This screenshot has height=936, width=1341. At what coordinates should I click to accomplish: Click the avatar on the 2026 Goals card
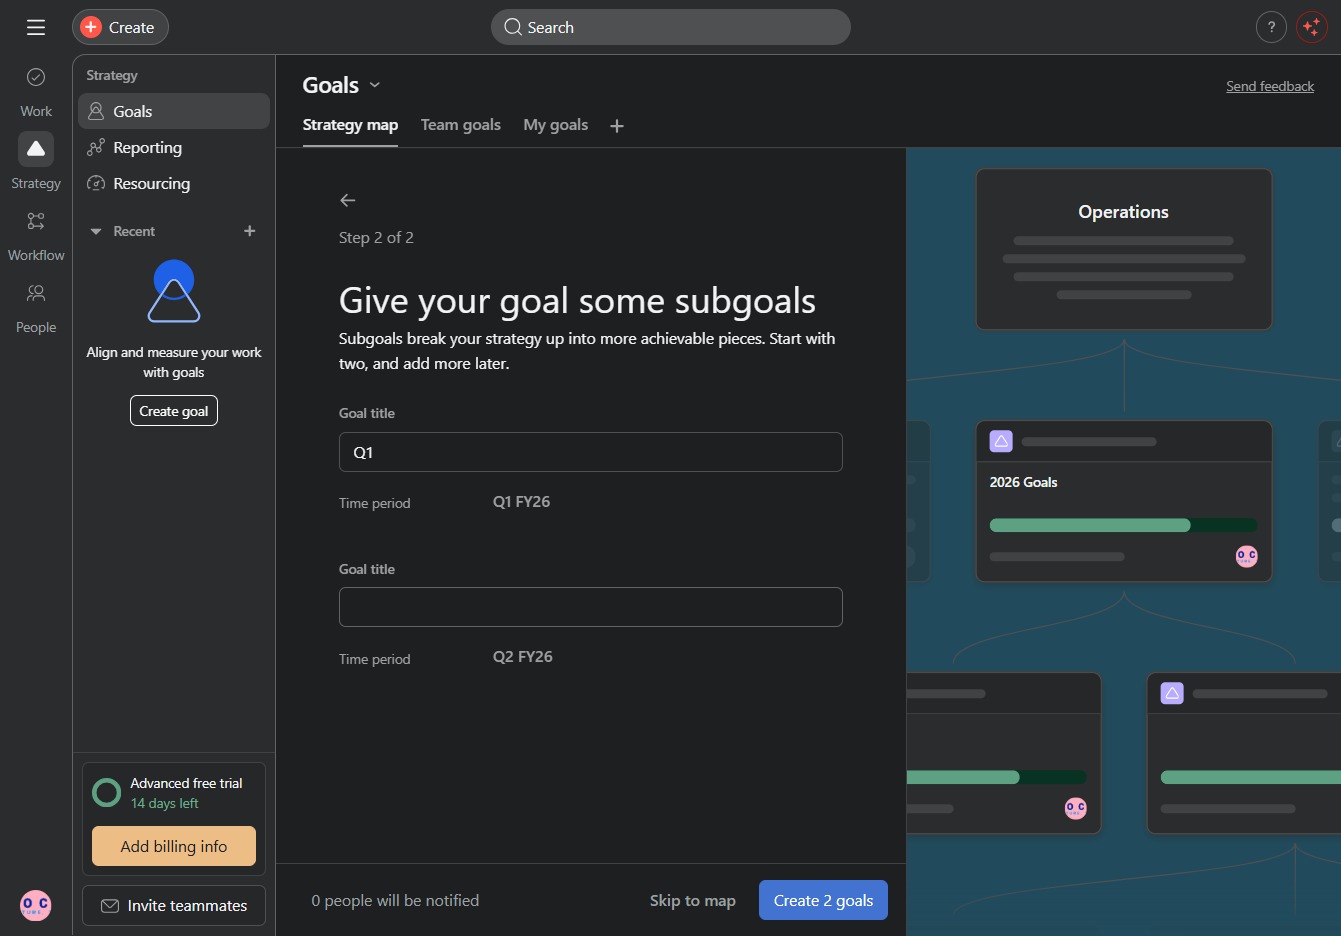click(1246, 557)
